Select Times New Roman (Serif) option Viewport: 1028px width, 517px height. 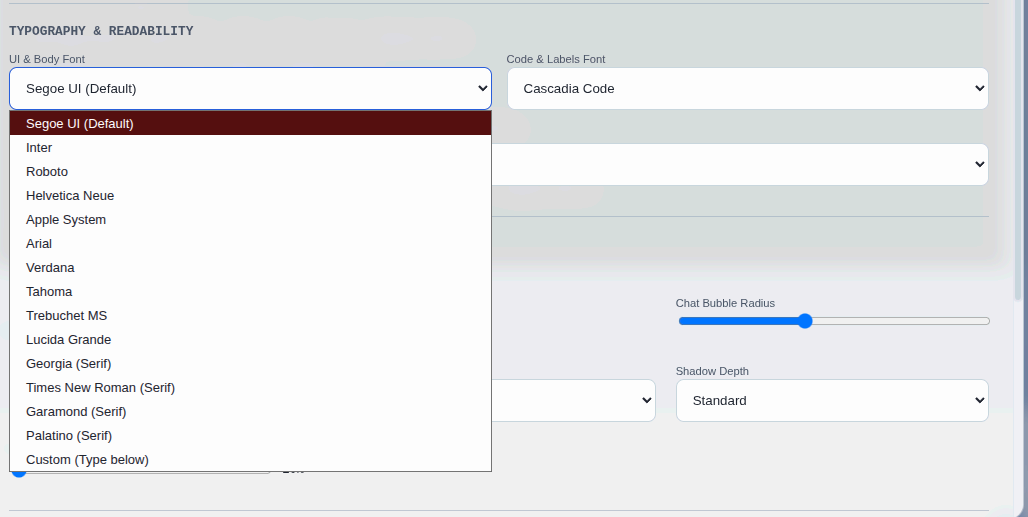(x=250, y=388)
